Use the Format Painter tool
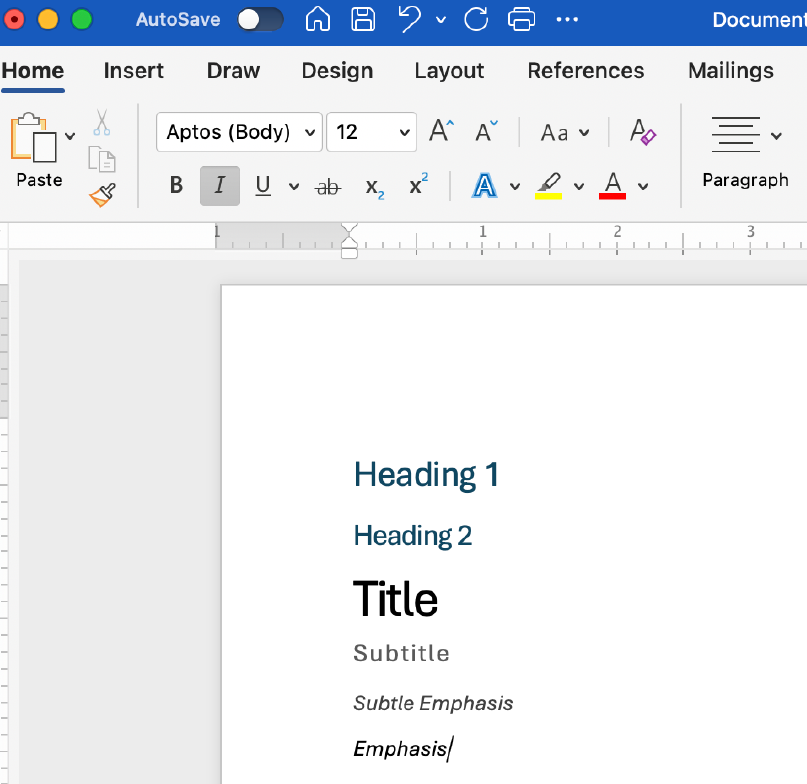This screenshot has width=807, height=784. click(102, 196)
